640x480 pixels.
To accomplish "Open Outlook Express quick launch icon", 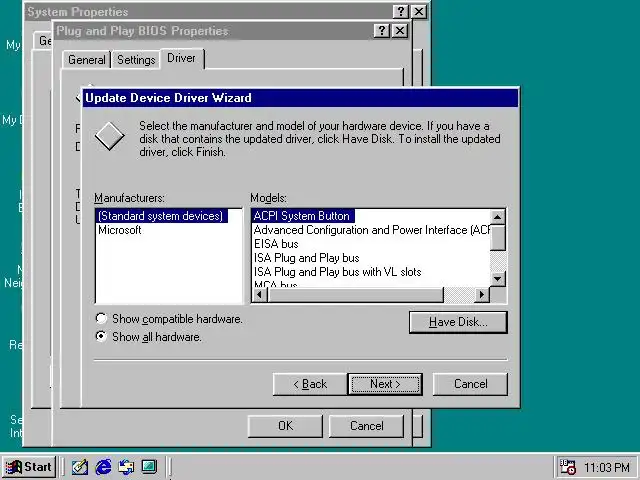I will coord(126,467).
